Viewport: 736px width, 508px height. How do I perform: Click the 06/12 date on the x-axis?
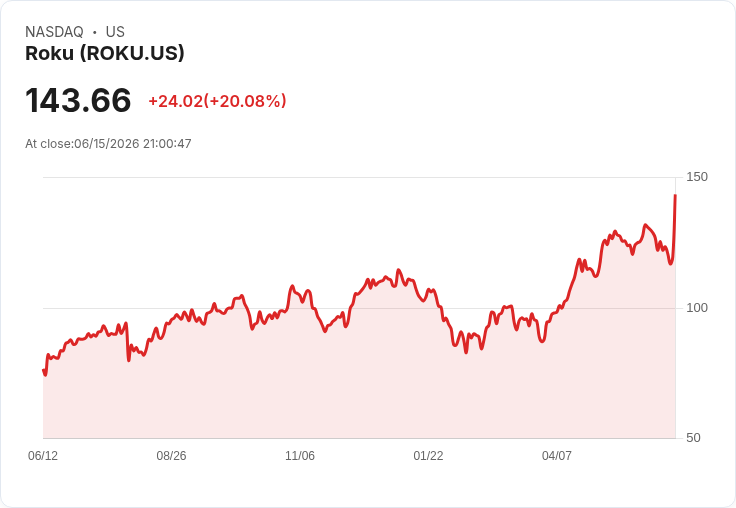43,455
